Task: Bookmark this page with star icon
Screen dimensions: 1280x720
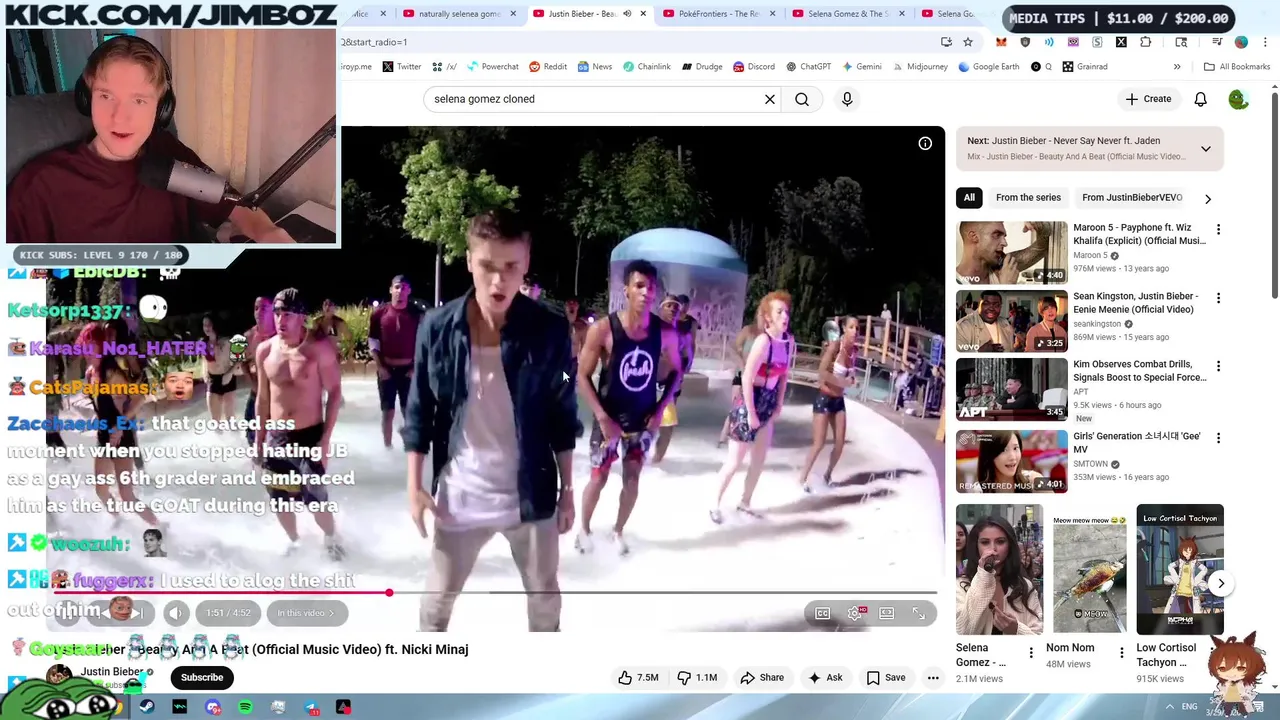Action: 968,42
